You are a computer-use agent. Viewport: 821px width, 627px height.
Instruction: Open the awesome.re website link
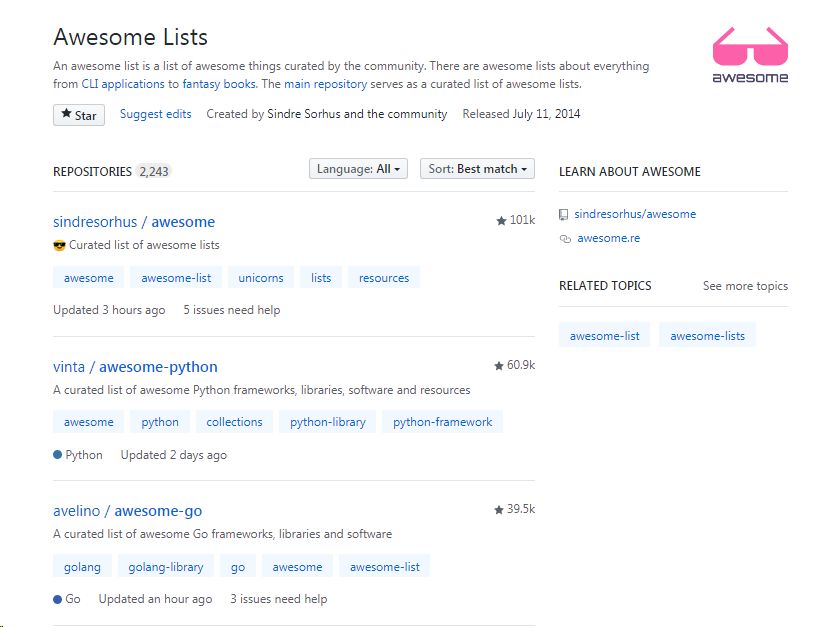[608, 238]
